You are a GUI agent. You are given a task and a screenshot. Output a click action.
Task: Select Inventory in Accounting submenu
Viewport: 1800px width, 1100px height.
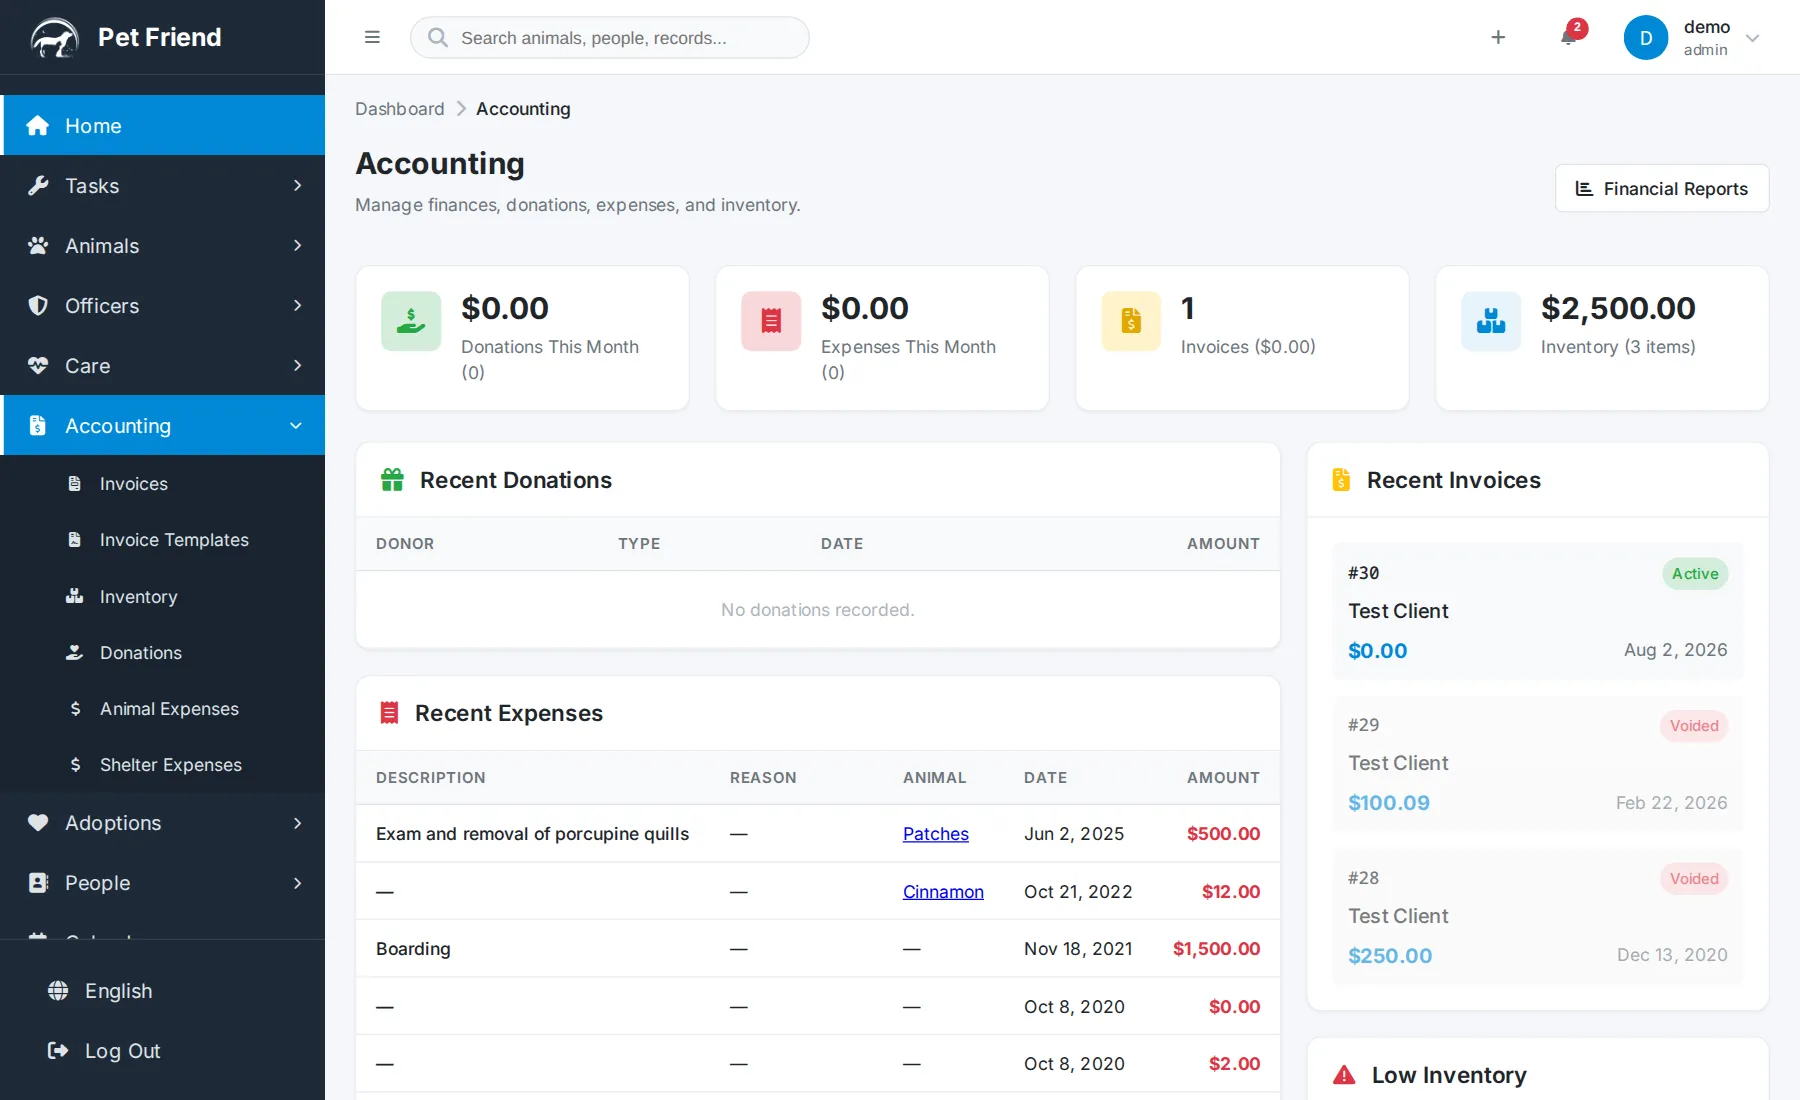coord(138,597)
